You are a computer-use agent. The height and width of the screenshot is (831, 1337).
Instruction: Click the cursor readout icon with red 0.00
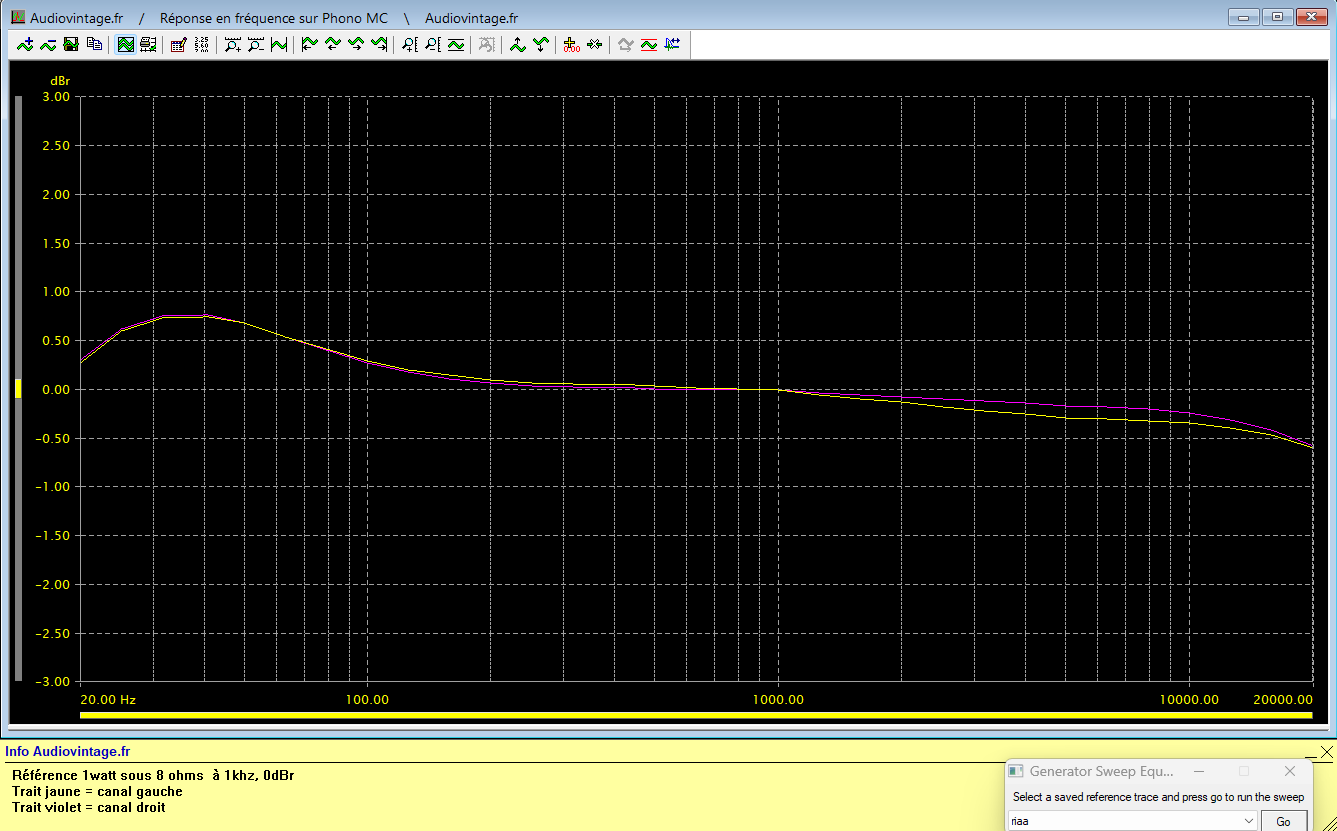(x=572, y=44)
